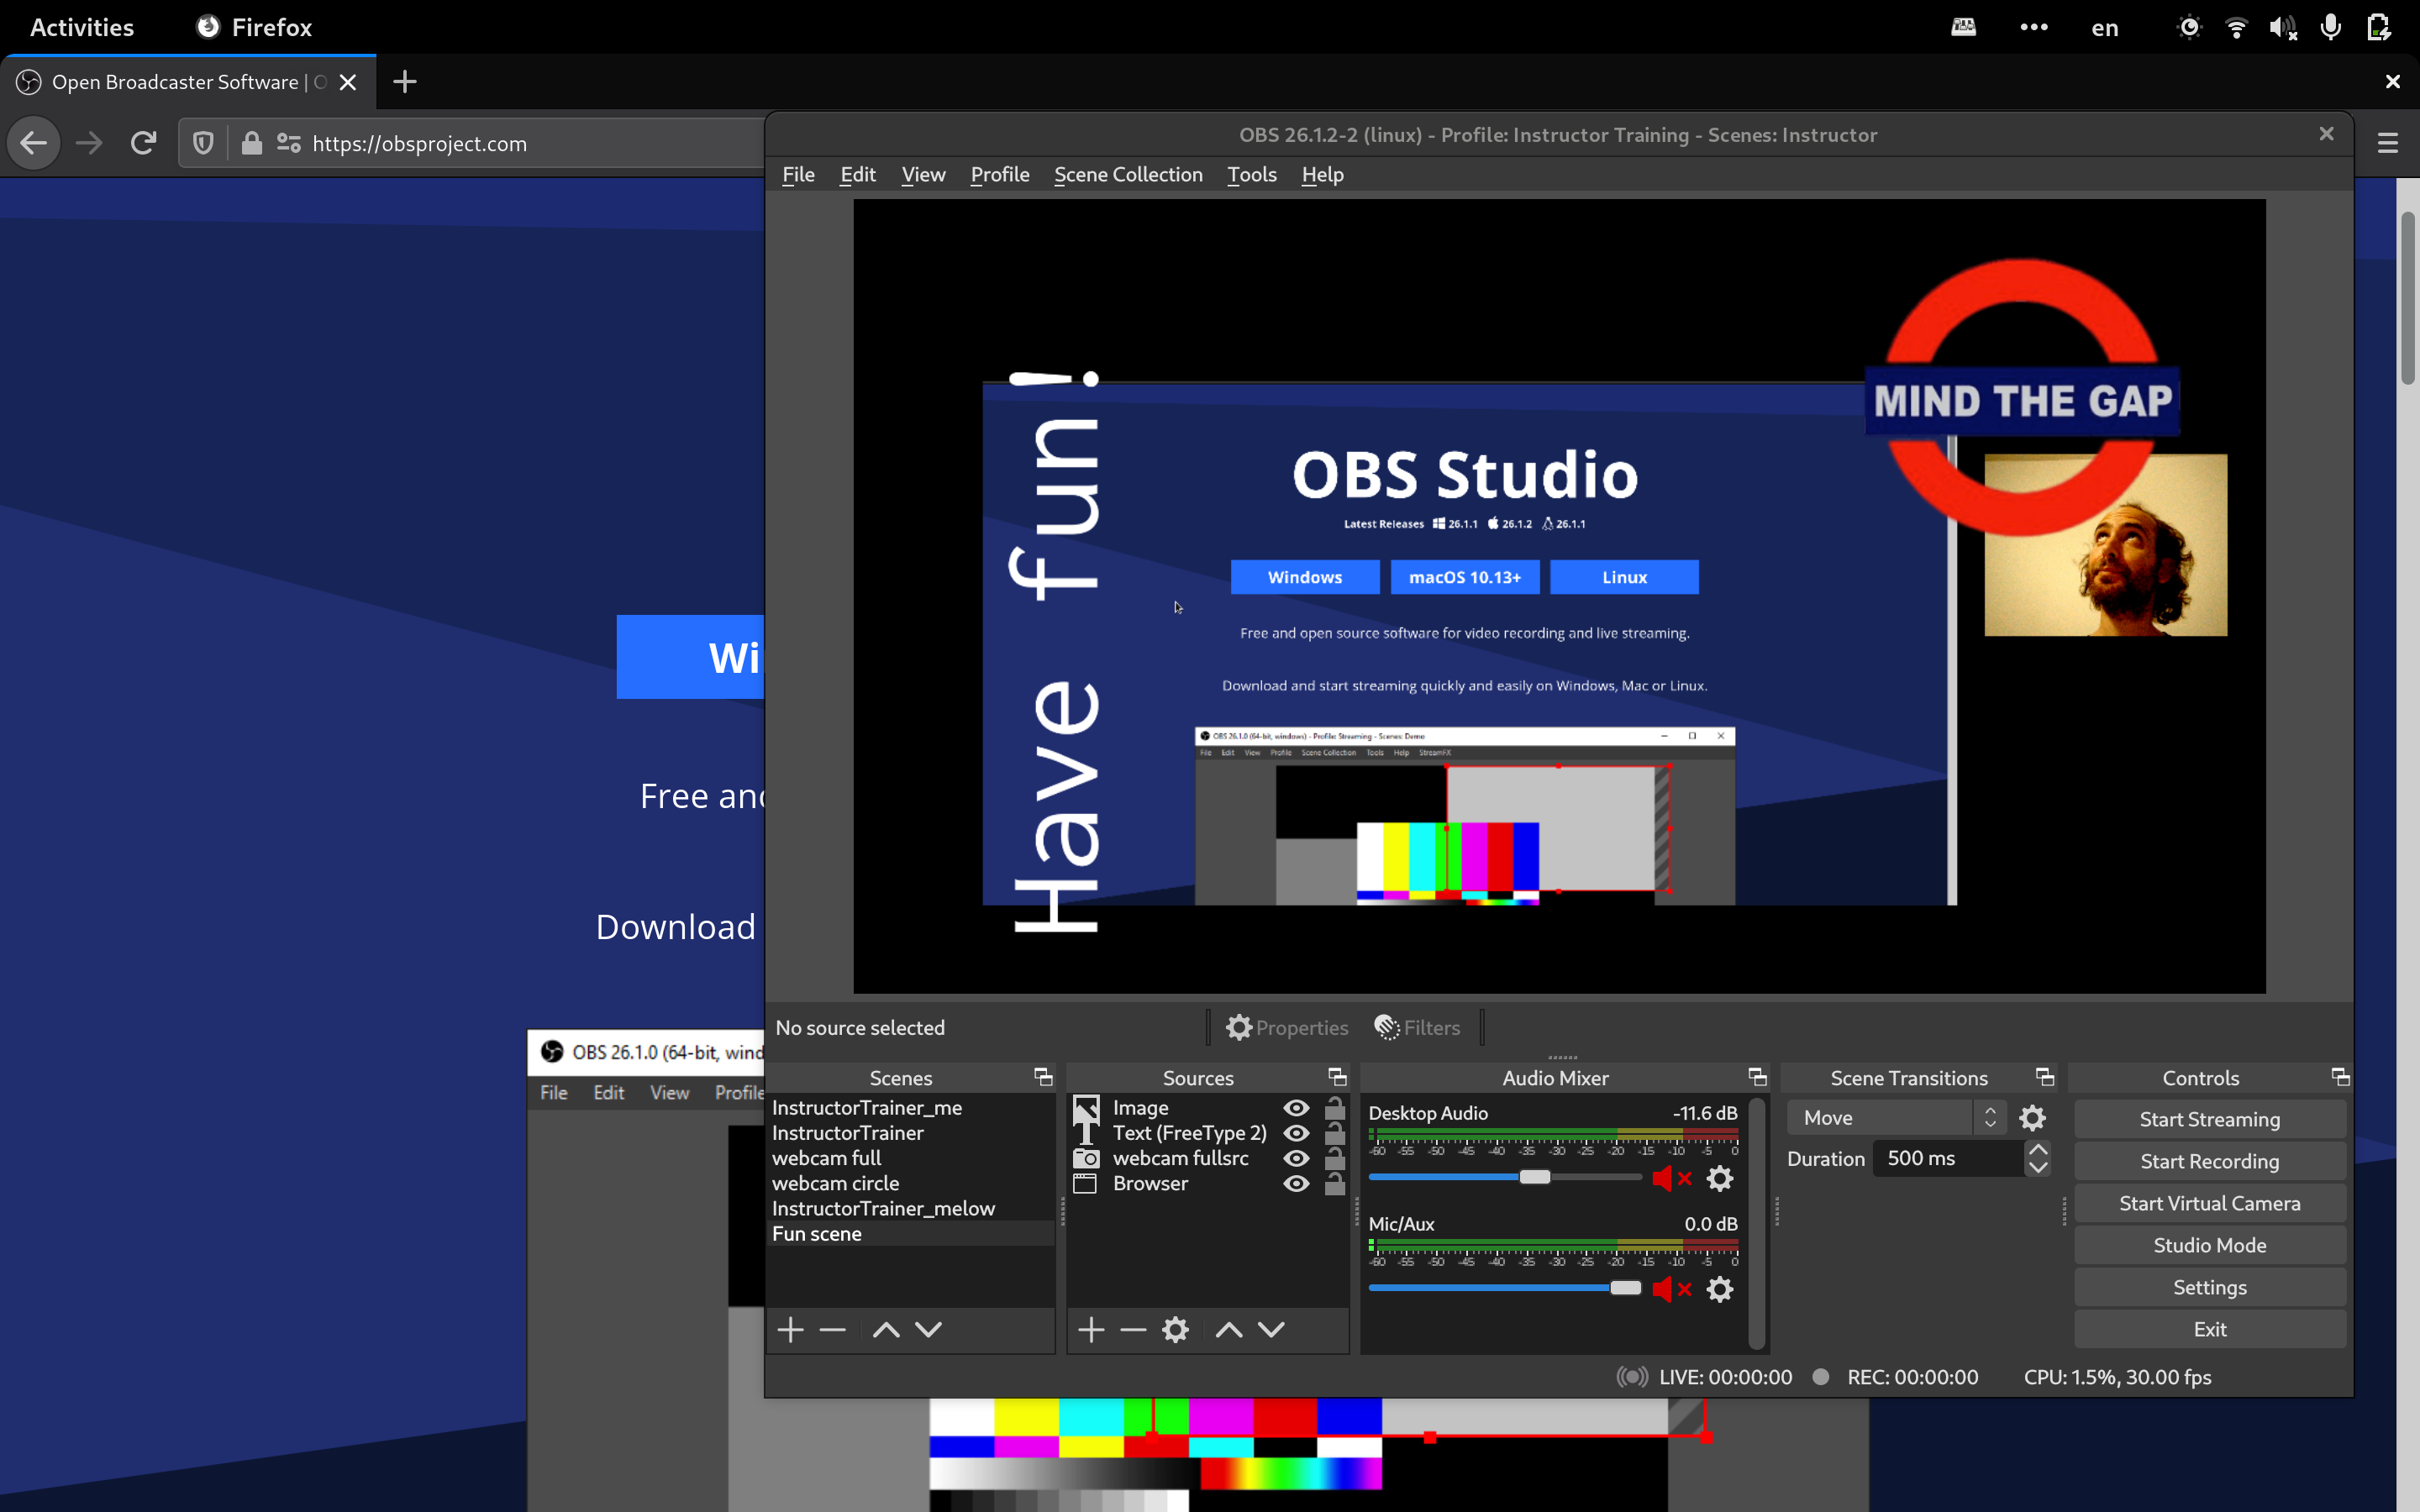This screenshot has width=2420, height=1512.
Task: Click the Exit button
Action: pyautogui.click(x=2210, y=1329)
